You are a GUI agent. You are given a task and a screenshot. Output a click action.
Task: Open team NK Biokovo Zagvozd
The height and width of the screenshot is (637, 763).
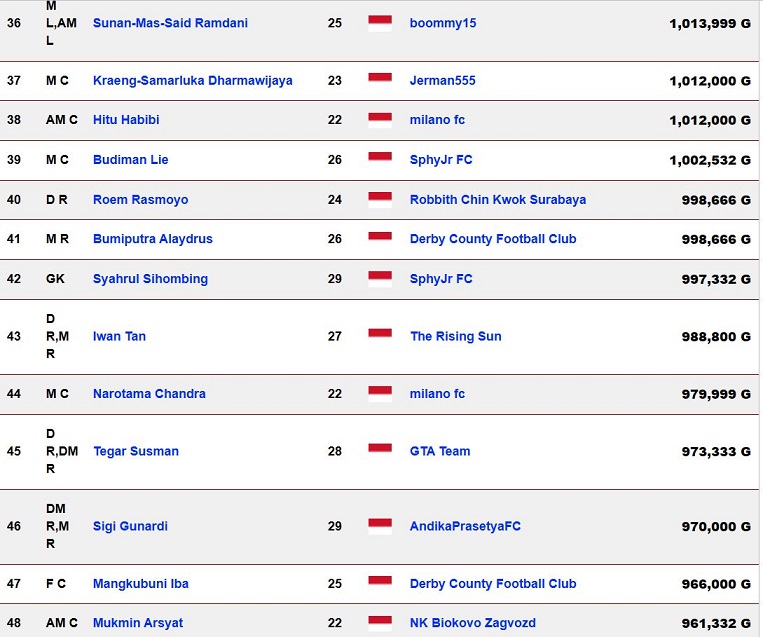tap(472, 623)
